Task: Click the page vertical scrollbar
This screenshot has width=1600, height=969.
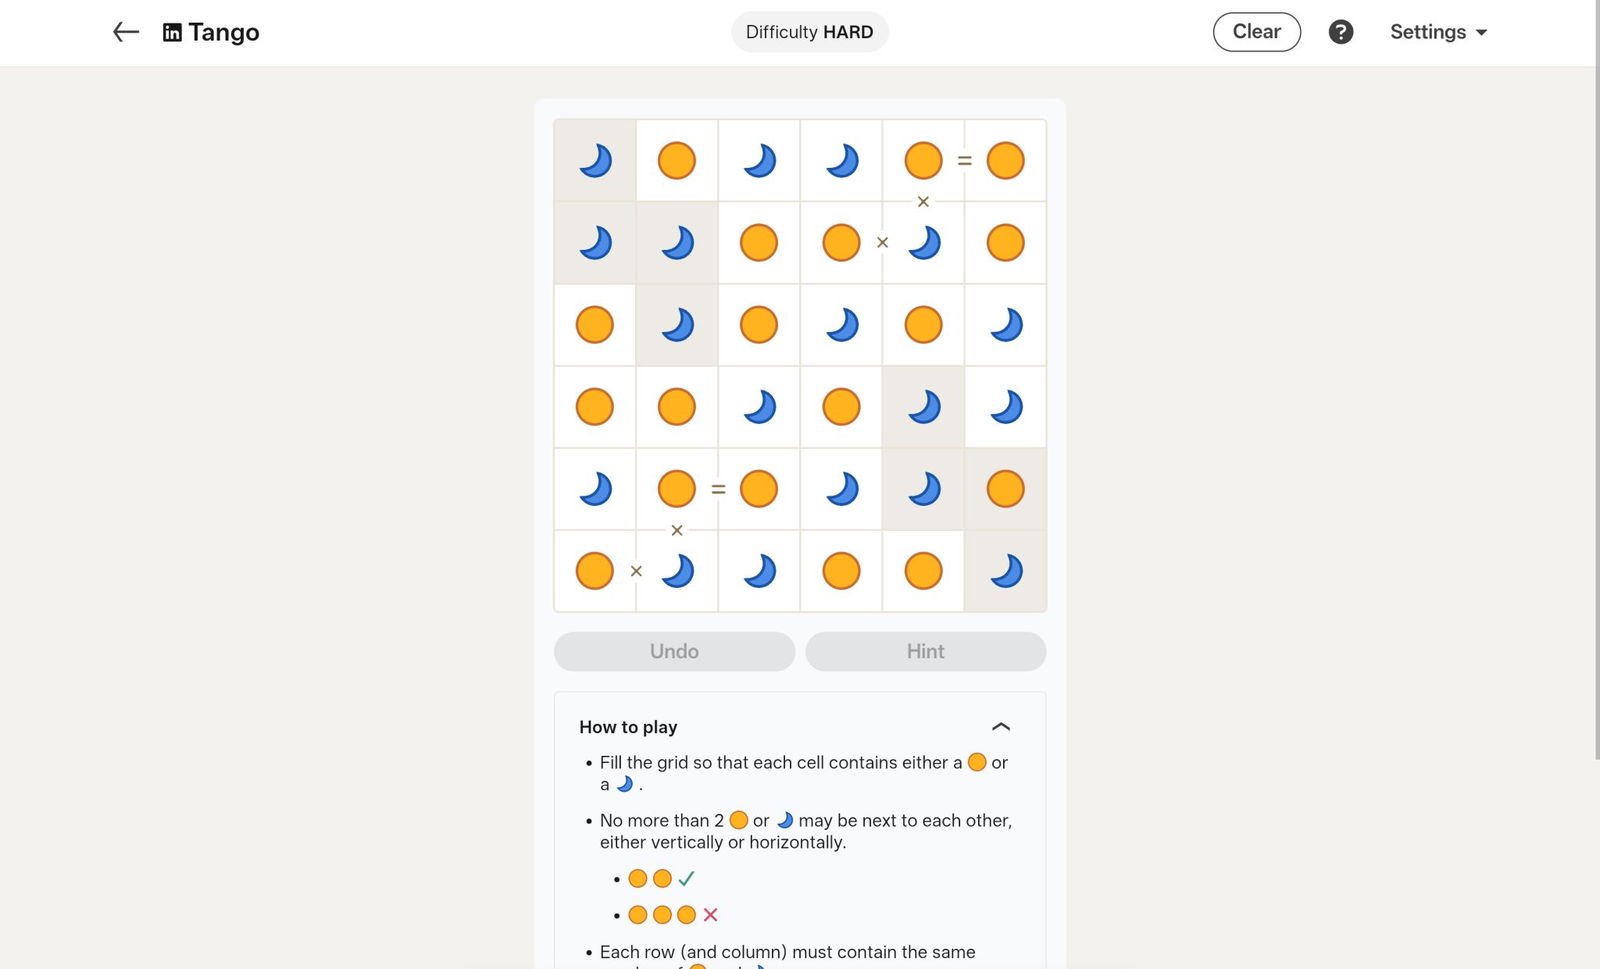Action: point(1596,400)
